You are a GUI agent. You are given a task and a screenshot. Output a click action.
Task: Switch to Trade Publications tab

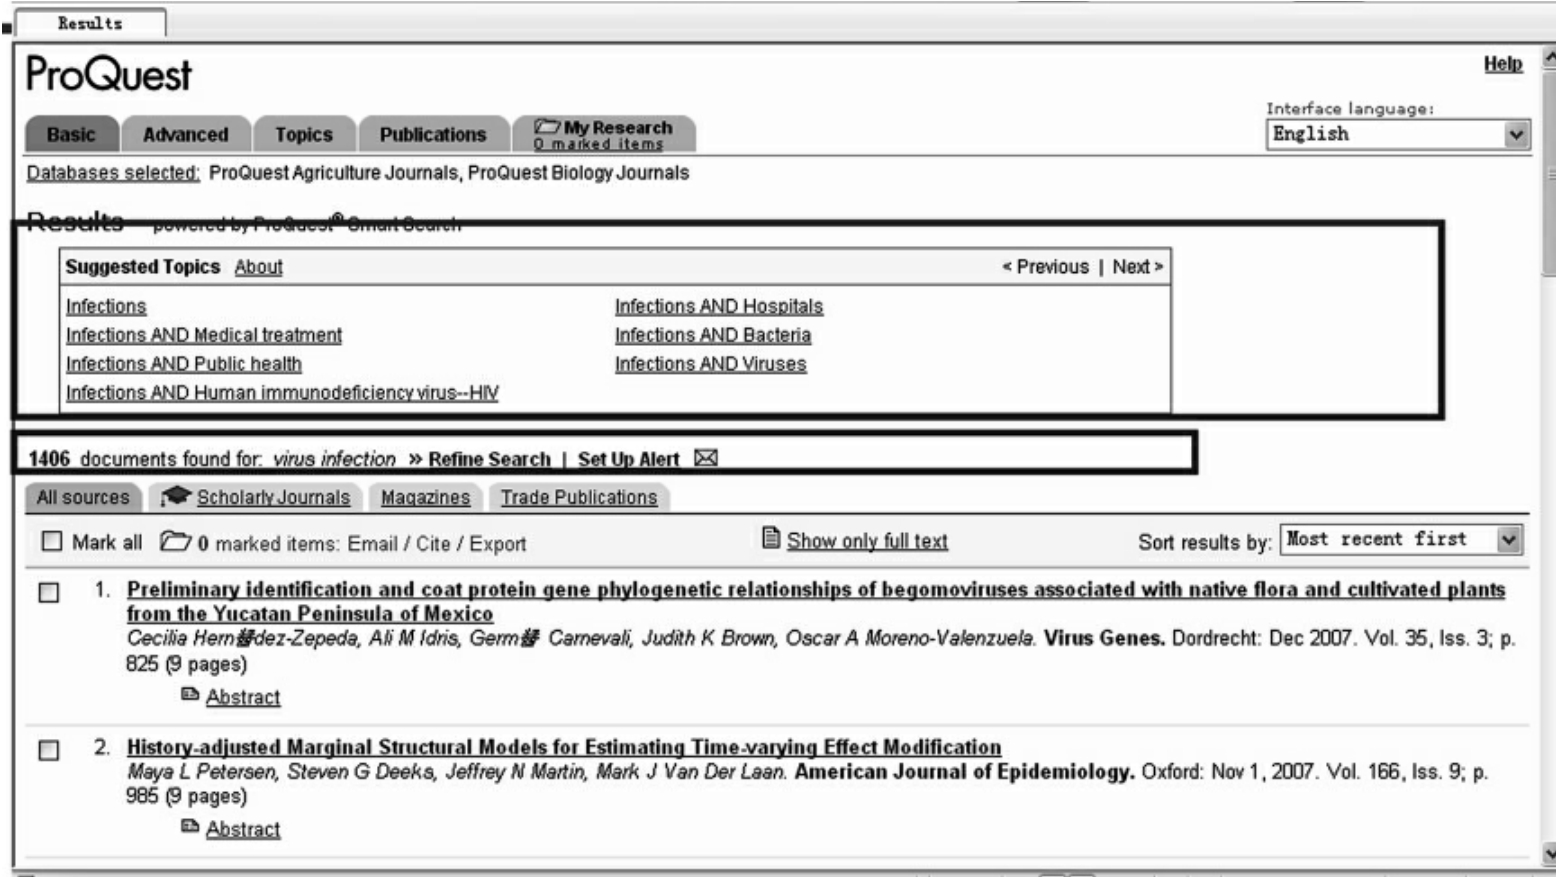[578, 497]
